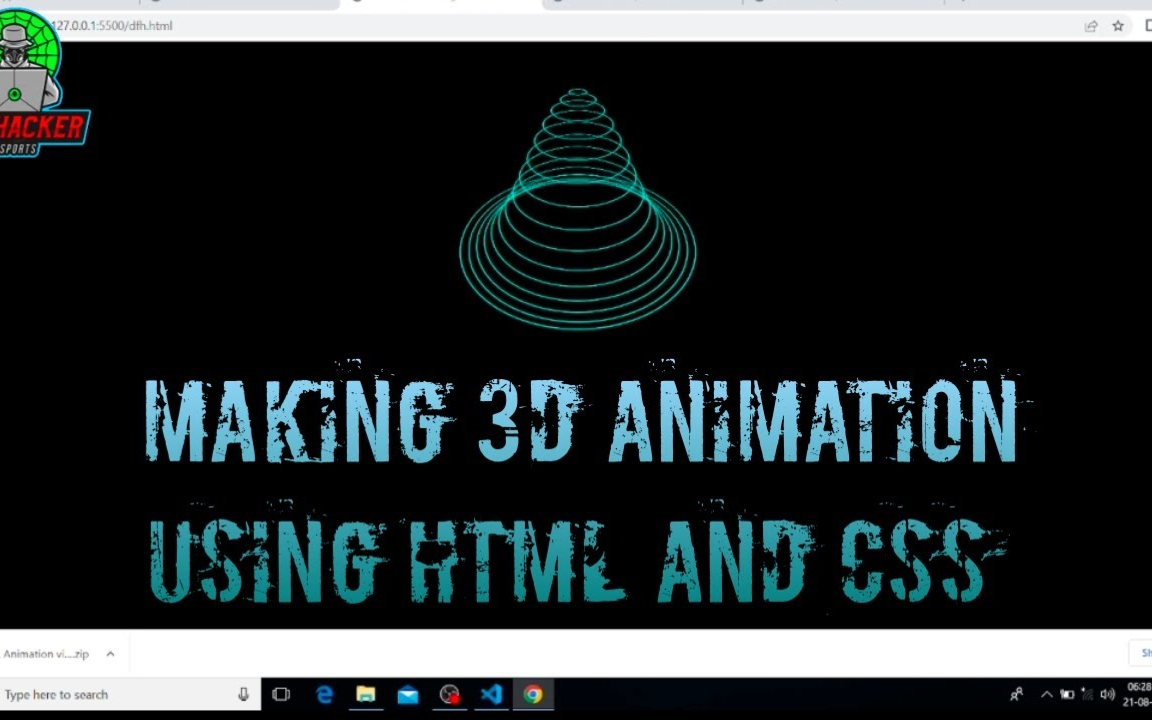Expand hidden icons in the system tray
1152x720 pixels.
pyautogui.click(x=1046, y=694)
